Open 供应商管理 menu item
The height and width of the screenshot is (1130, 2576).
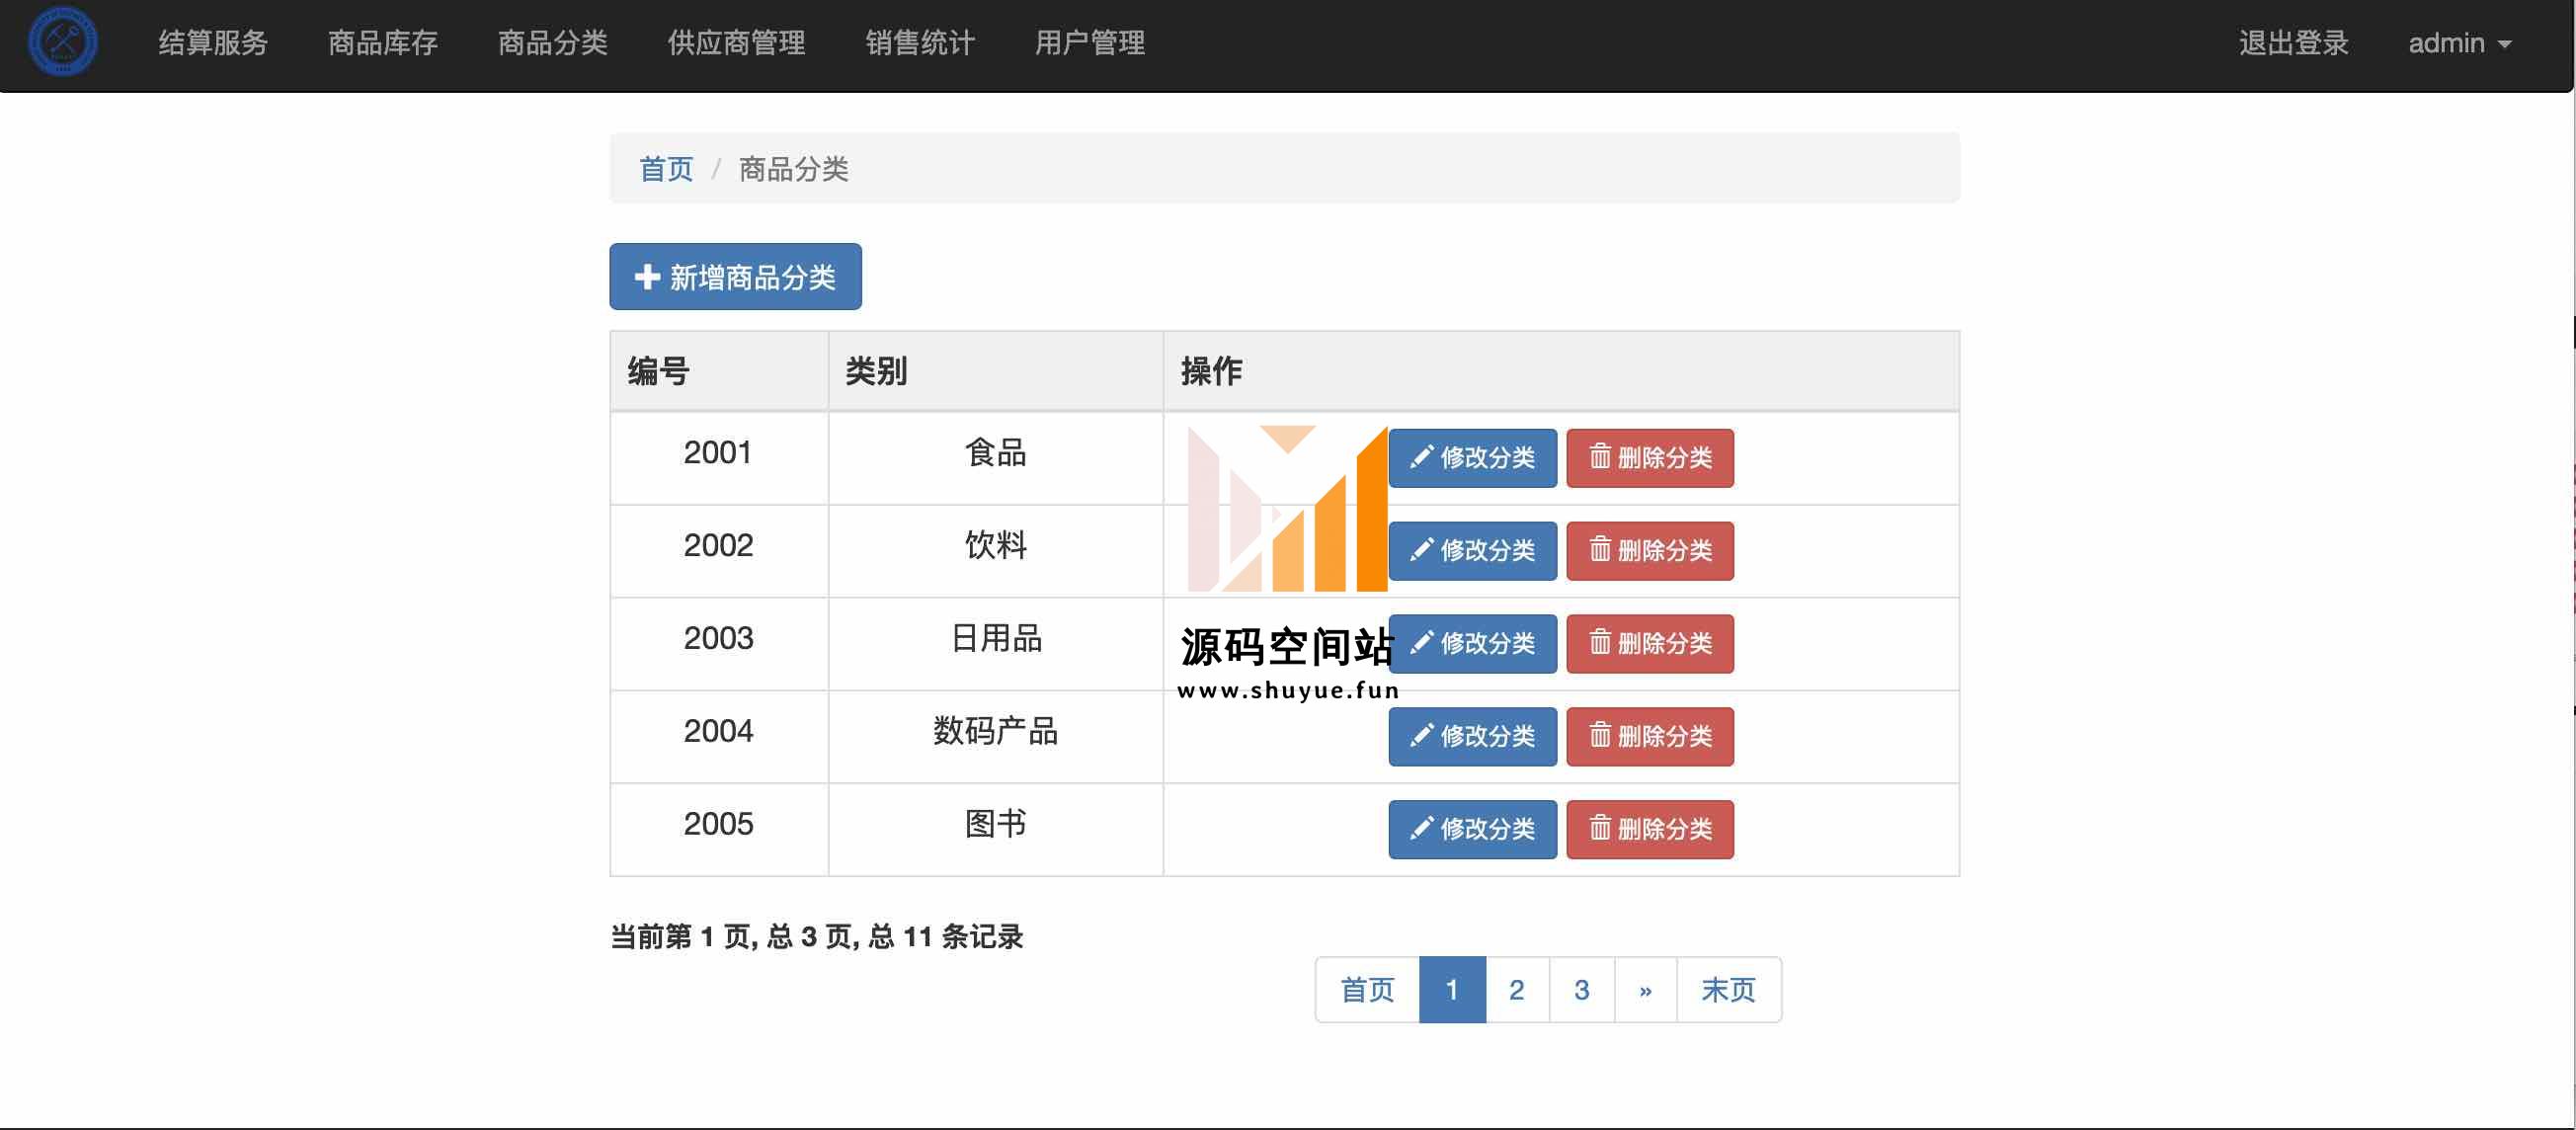737,43
